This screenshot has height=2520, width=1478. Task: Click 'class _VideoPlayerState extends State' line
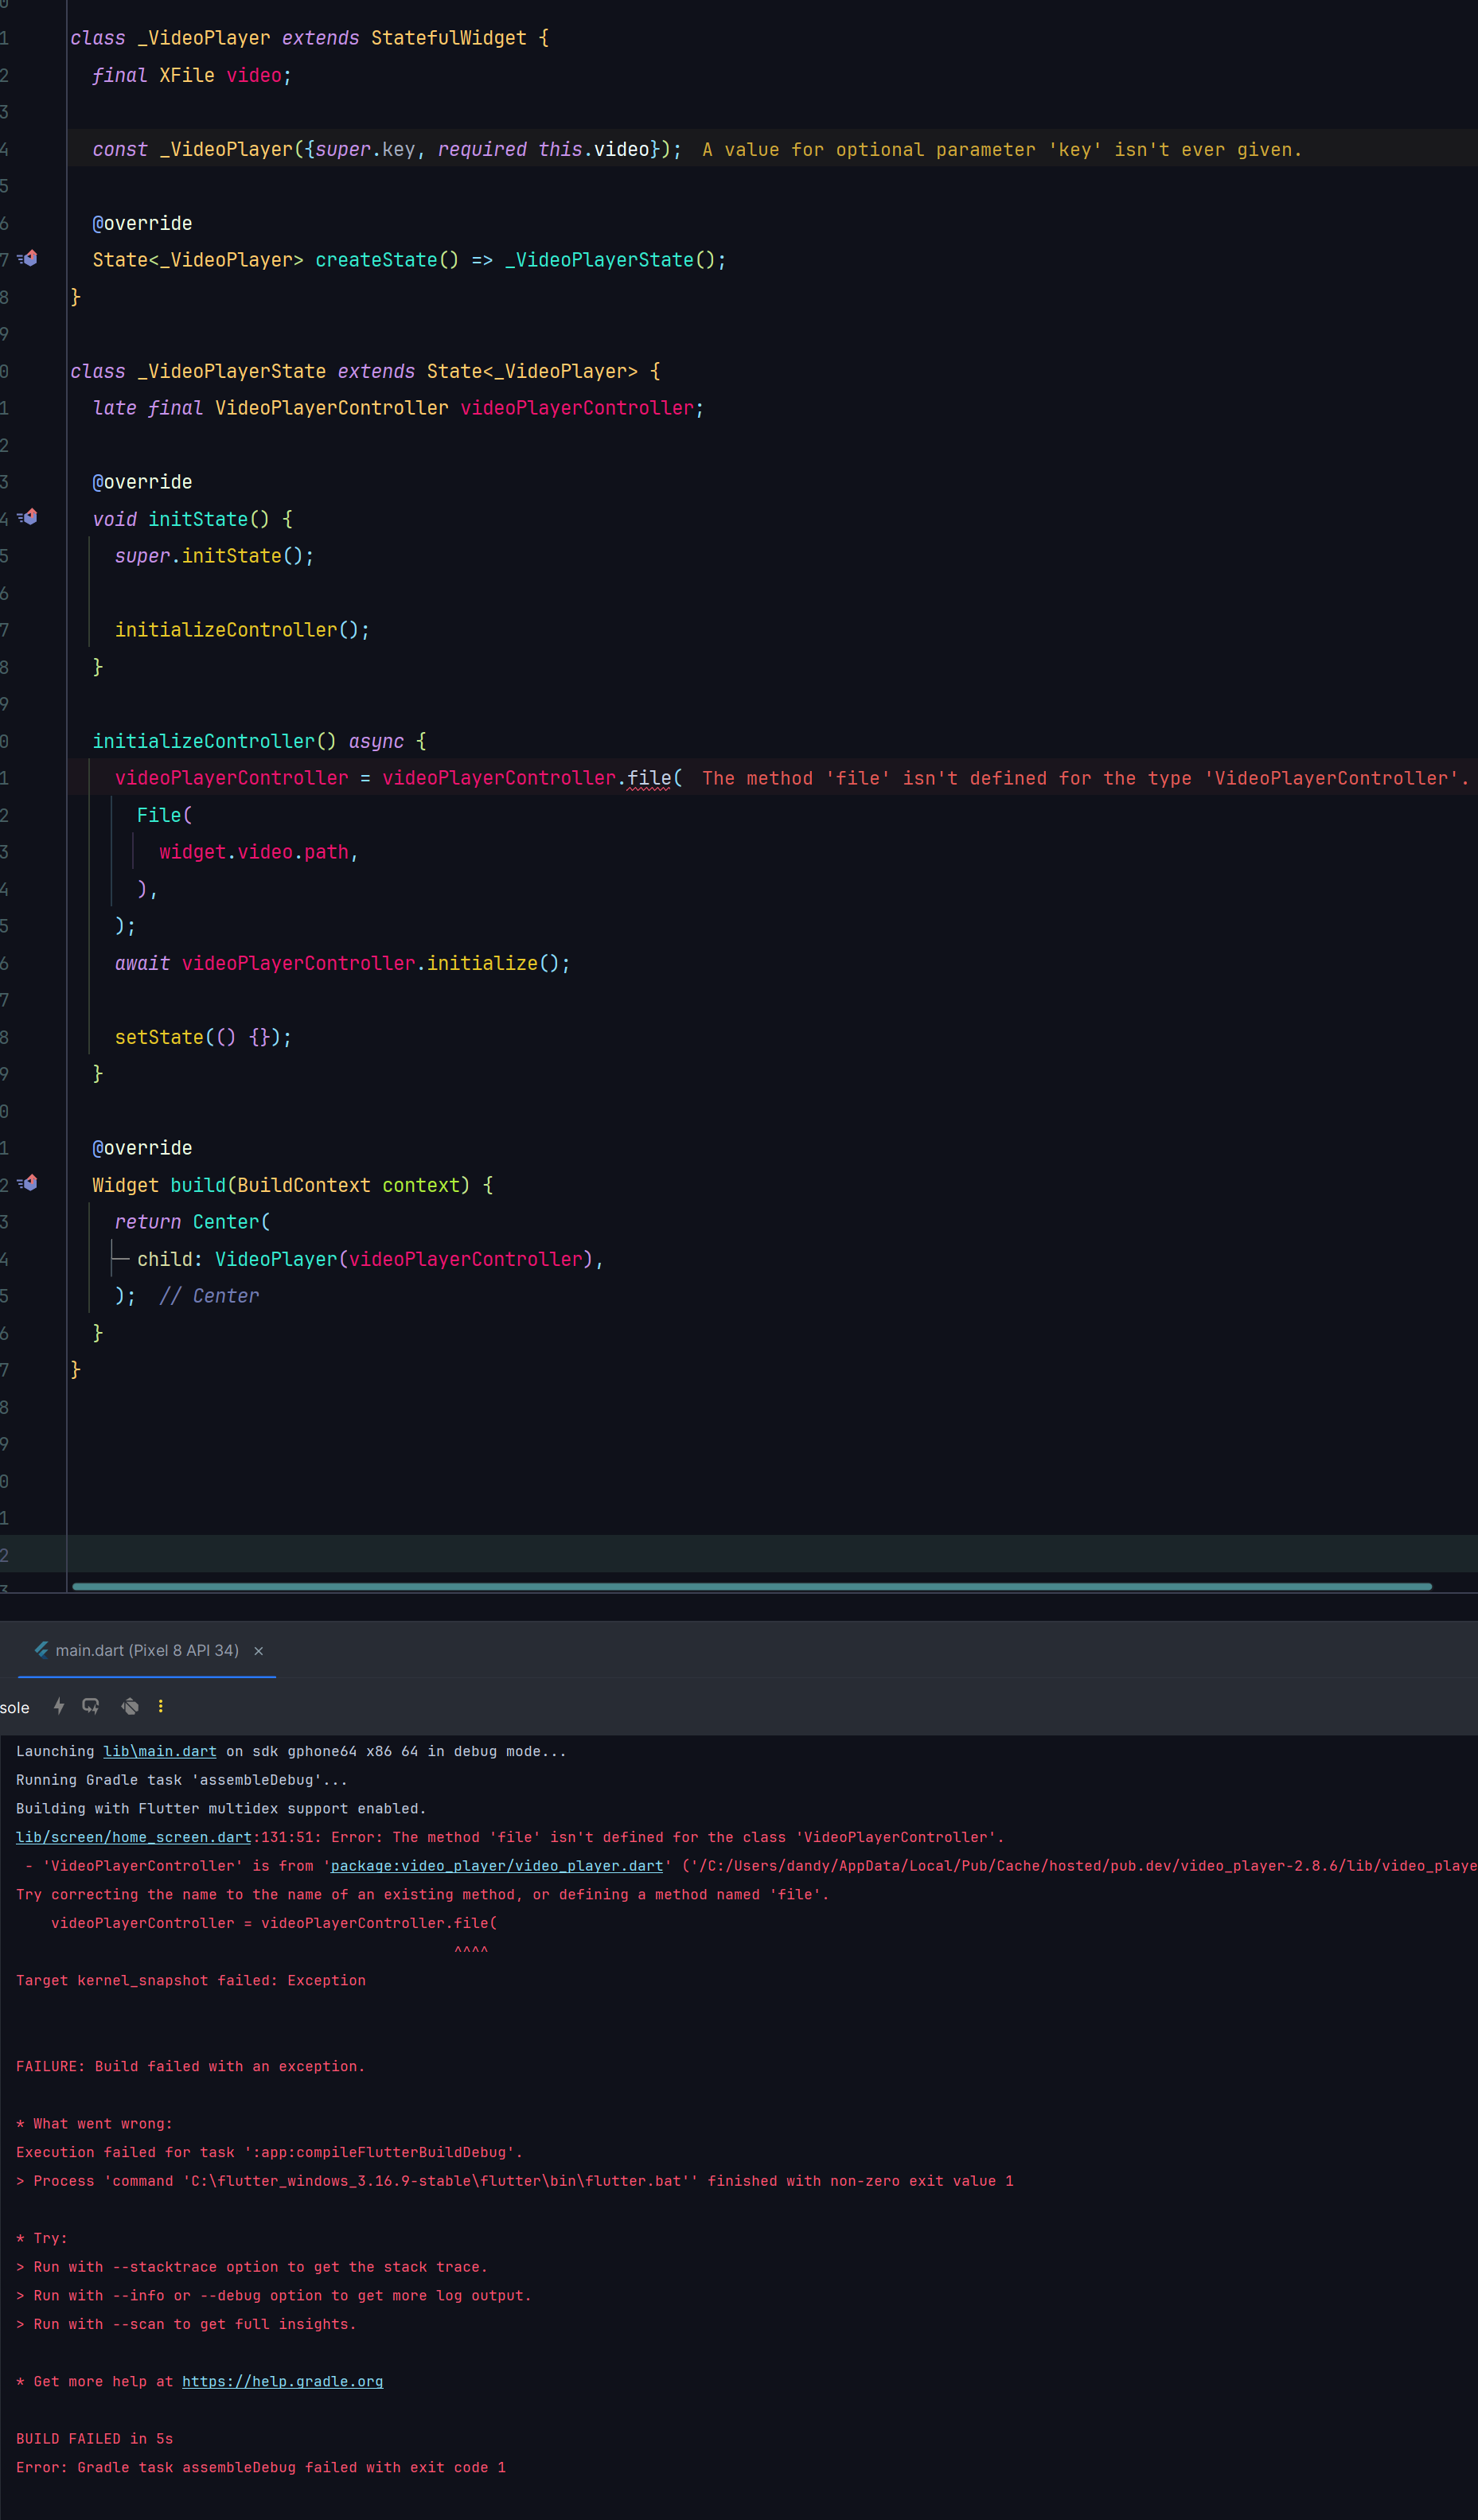[x=365, y=371]
